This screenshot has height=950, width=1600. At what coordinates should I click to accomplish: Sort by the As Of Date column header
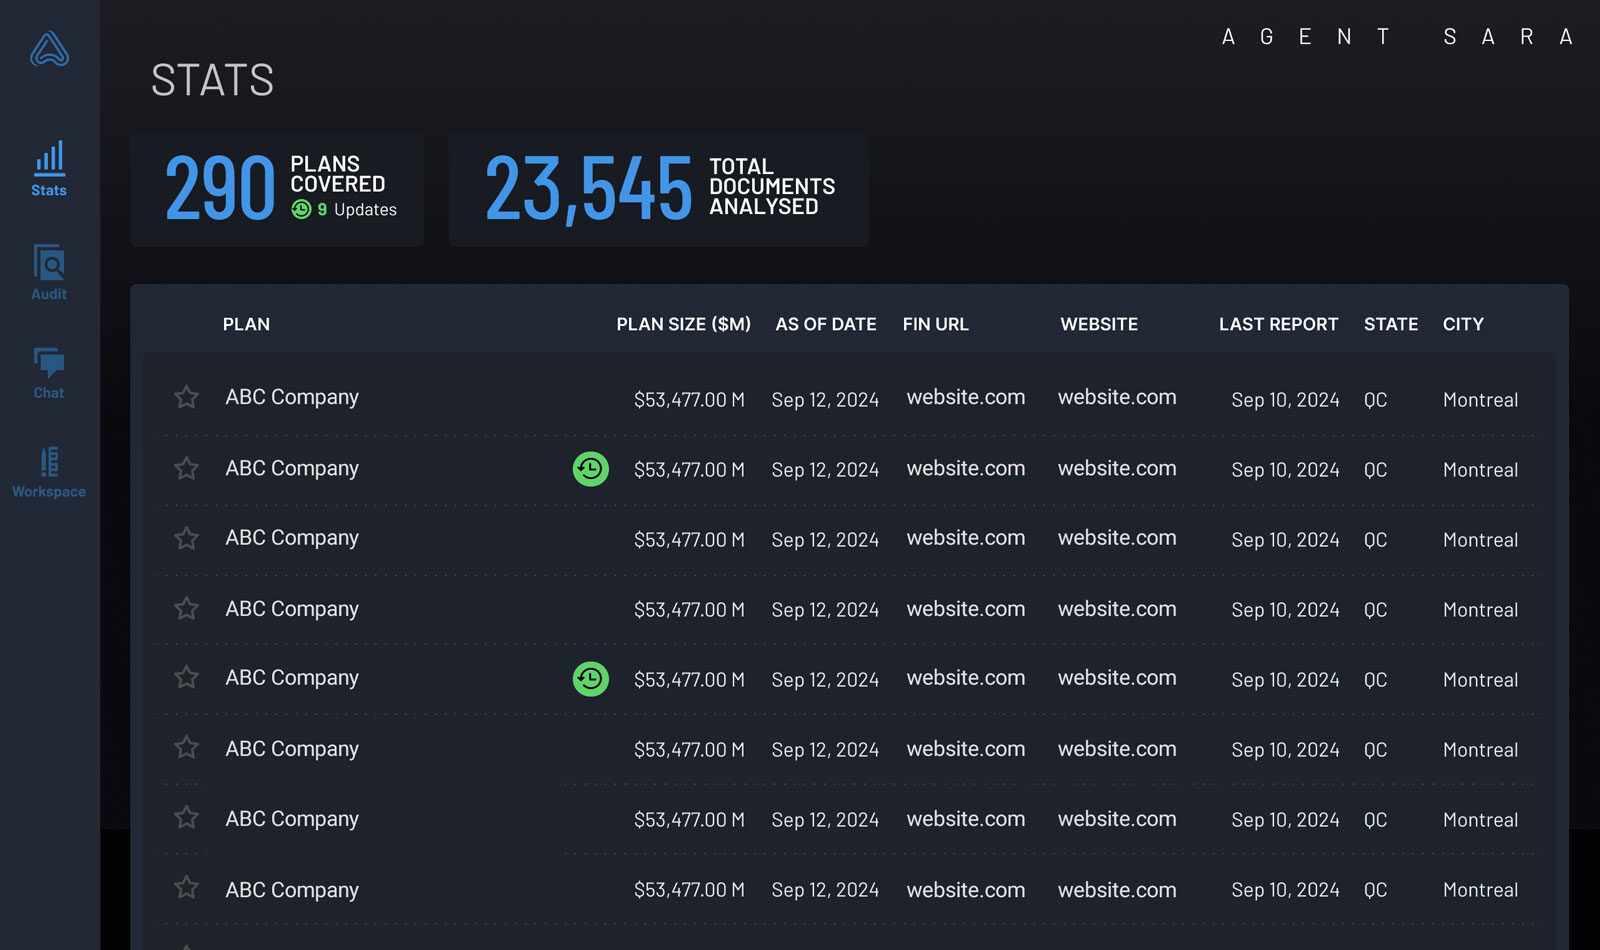[825, 324]
